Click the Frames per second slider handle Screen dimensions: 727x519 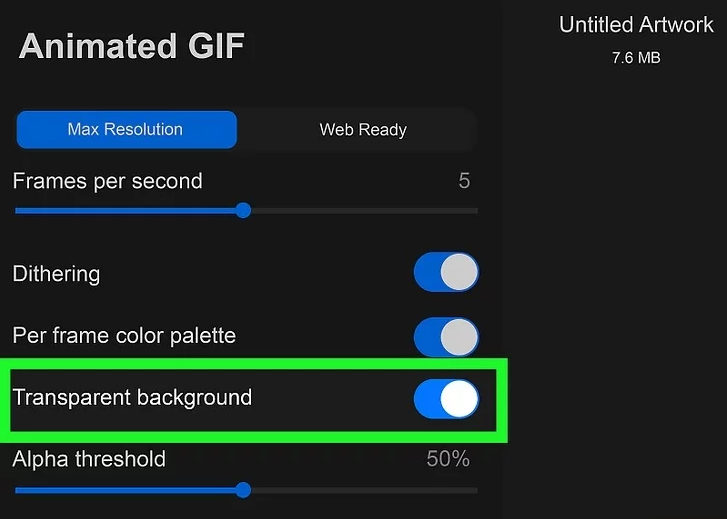243,211
